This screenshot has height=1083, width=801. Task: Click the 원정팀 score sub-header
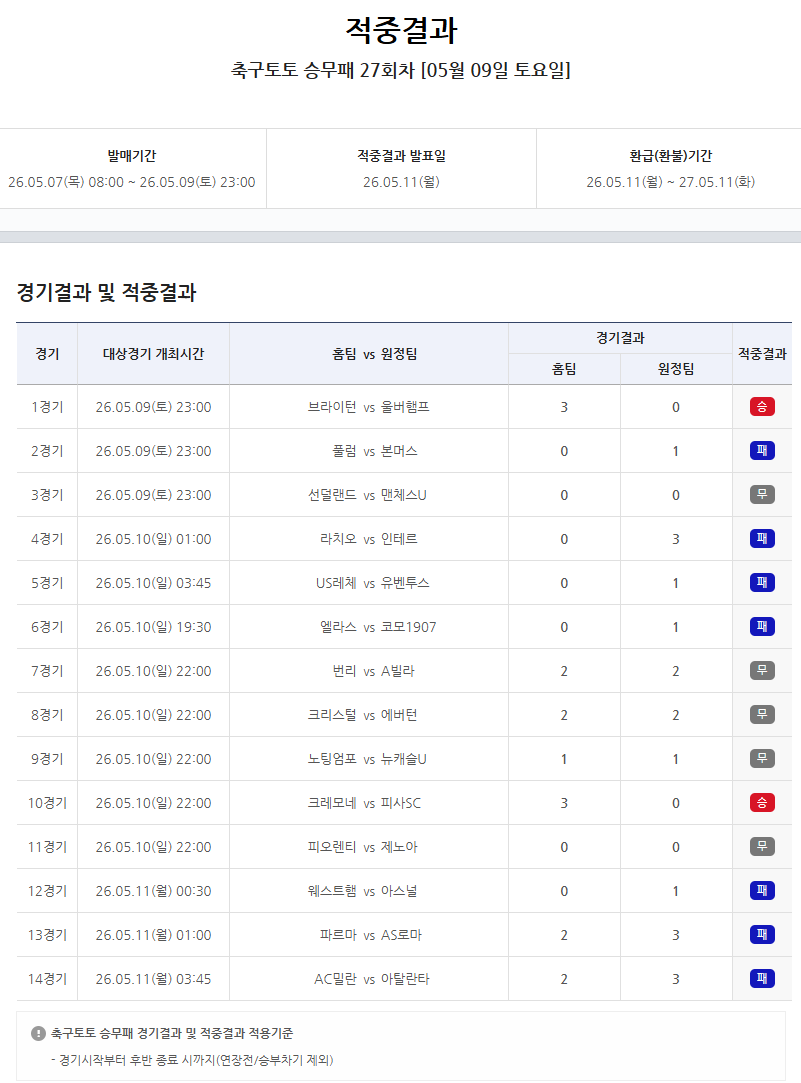pos(676,369)
